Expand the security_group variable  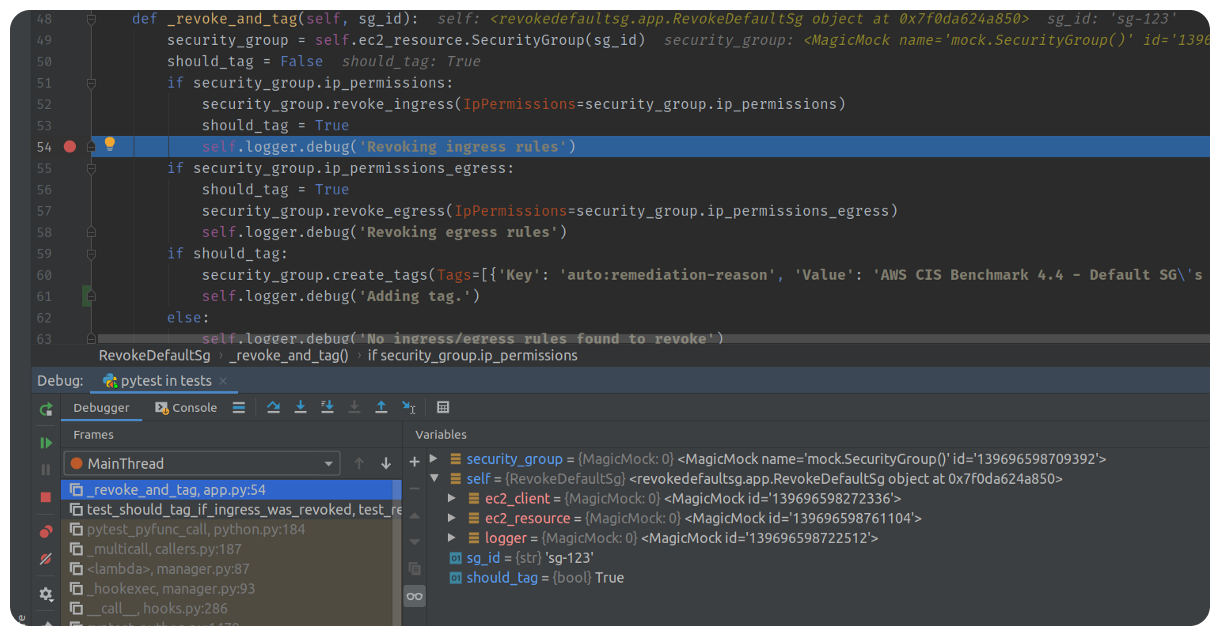click(433, 459)
